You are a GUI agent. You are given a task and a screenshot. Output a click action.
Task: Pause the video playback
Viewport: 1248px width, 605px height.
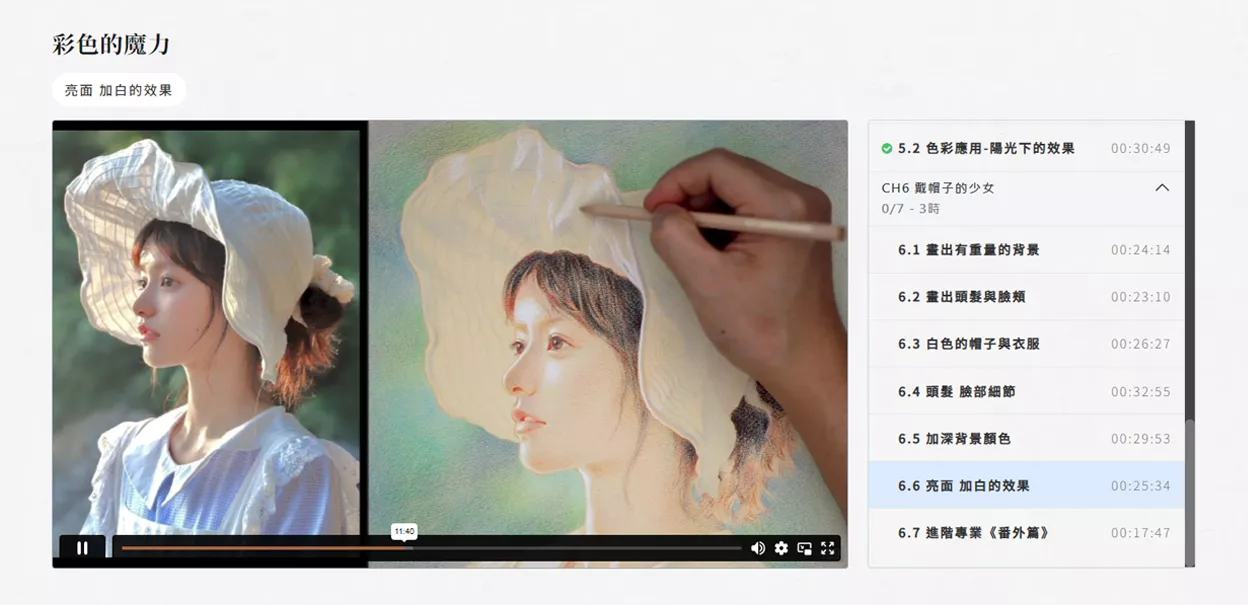click(83, 548)
